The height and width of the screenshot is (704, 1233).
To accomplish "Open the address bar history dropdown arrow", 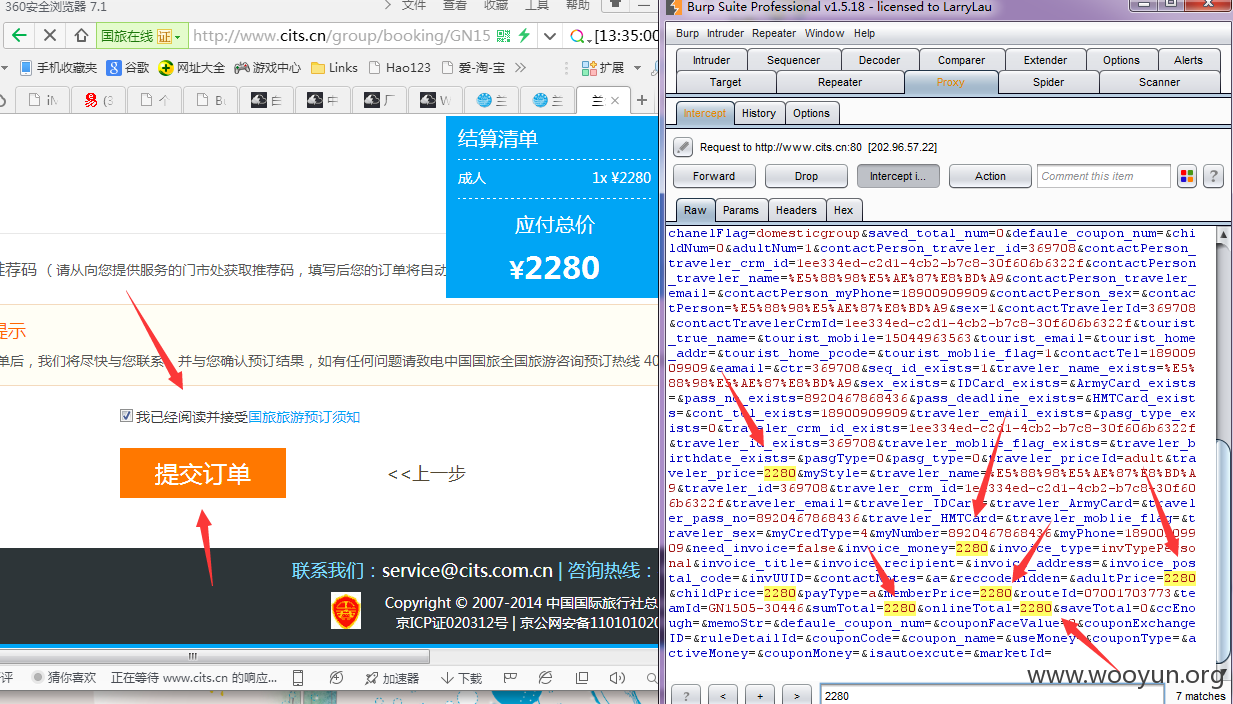I will pos(549,36).
